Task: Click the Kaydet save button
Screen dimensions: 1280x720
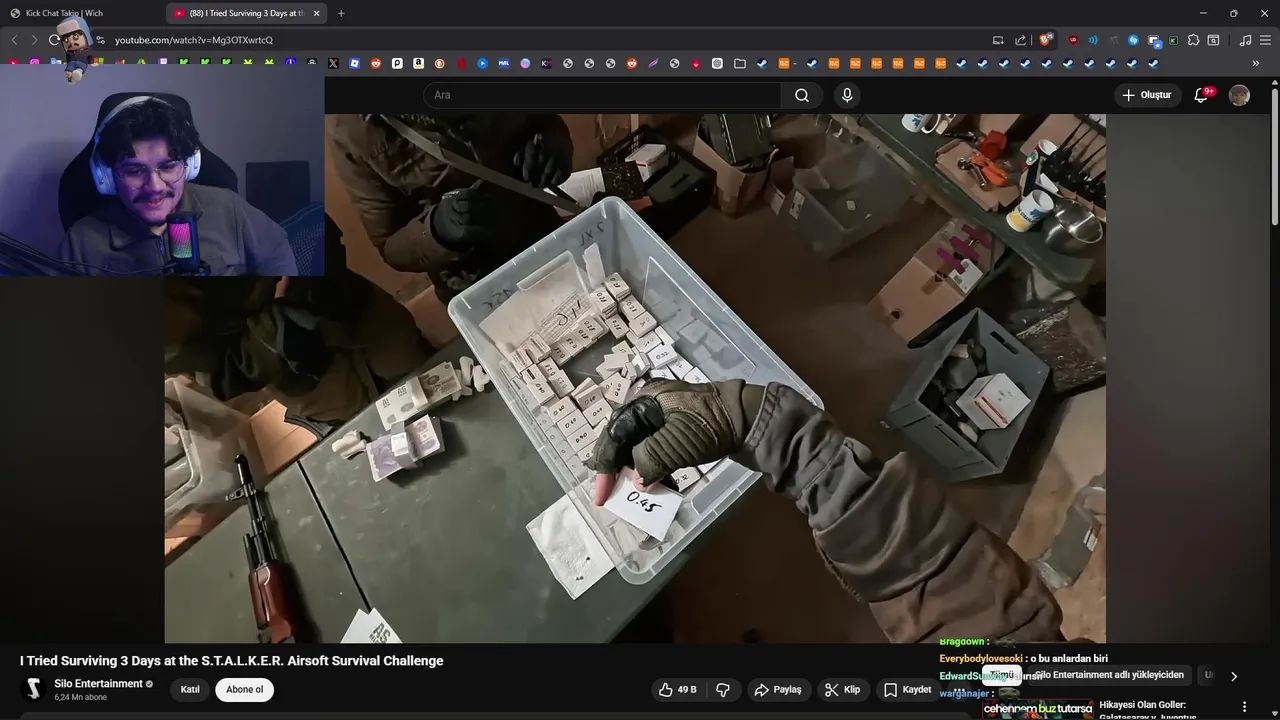Action: coord(908,690)
